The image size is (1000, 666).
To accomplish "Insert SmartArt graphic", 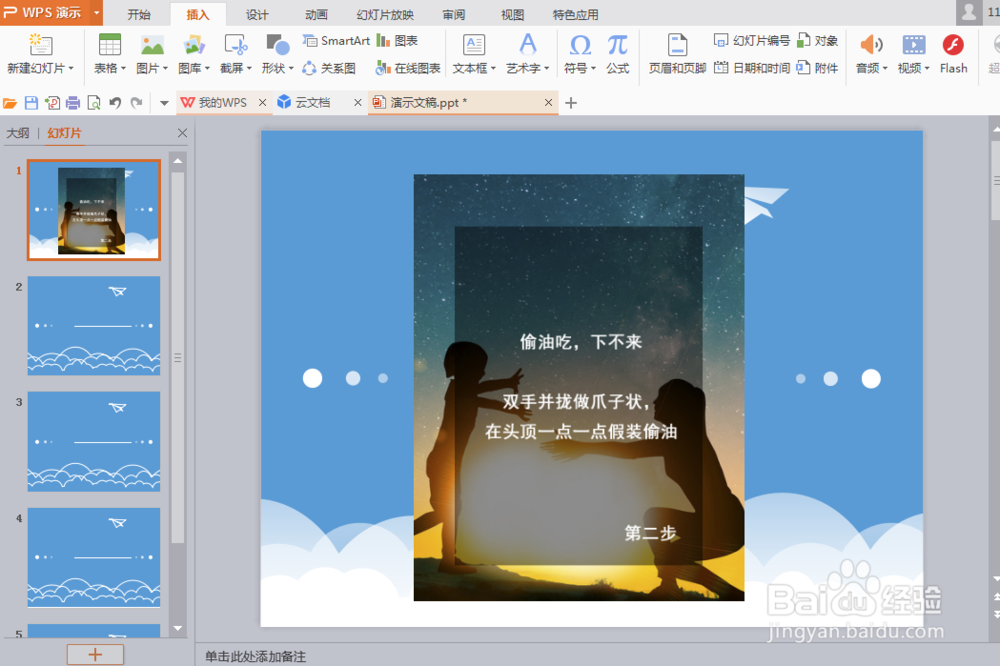I will pyautogui.click(x=336, y=41).
